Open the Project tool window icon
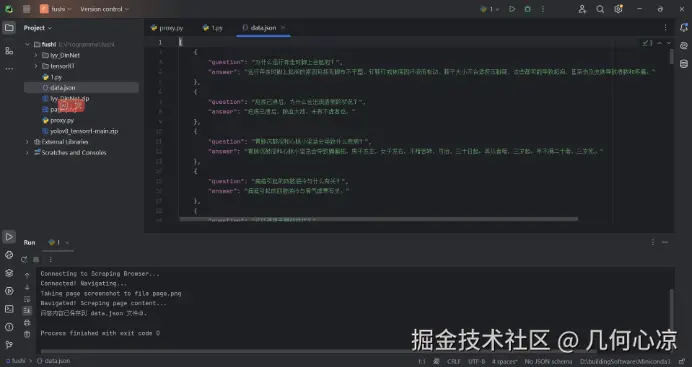Image resolution: width=692 pixels, height=367 pixels. [9, 28]
